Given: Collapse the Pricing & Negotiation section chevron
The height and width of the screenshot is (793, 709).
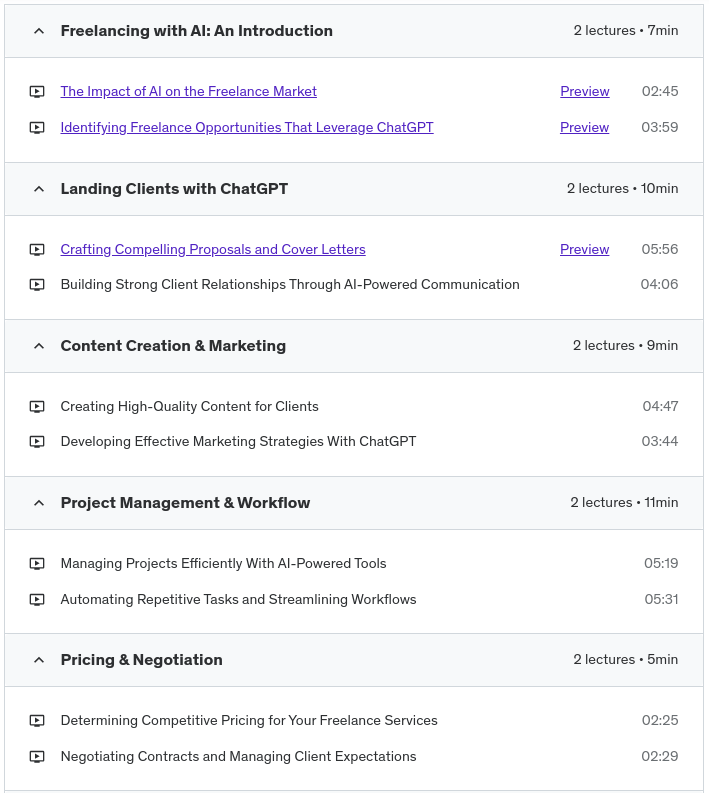Looking at the screenshot, I should 39,660.
